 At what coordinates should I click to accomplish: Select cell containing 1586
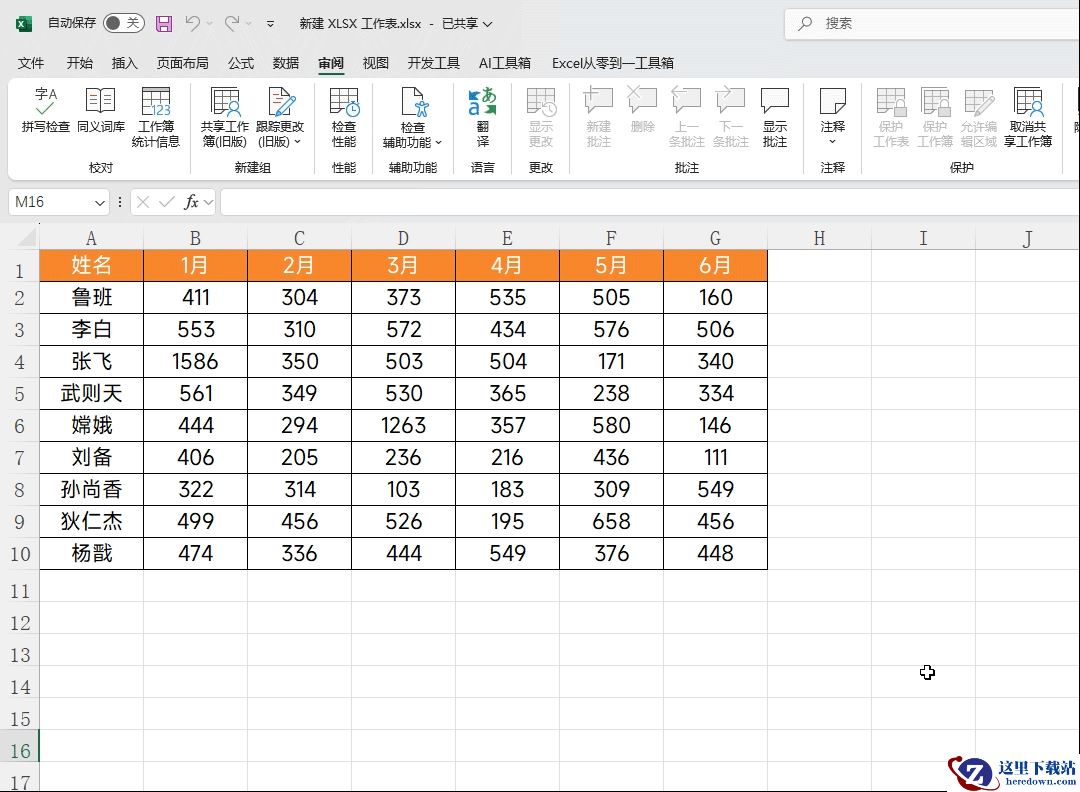[195, 362]
